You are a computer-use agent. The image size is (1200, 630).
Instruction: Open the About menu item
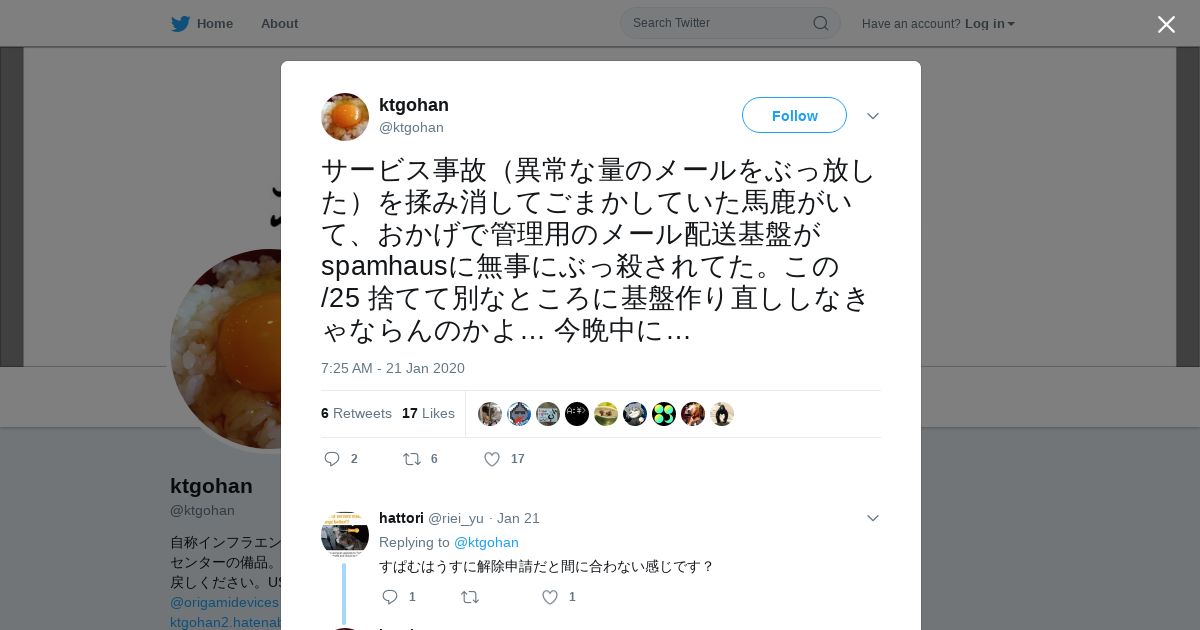pyautogui.click(x=279, y=24)
